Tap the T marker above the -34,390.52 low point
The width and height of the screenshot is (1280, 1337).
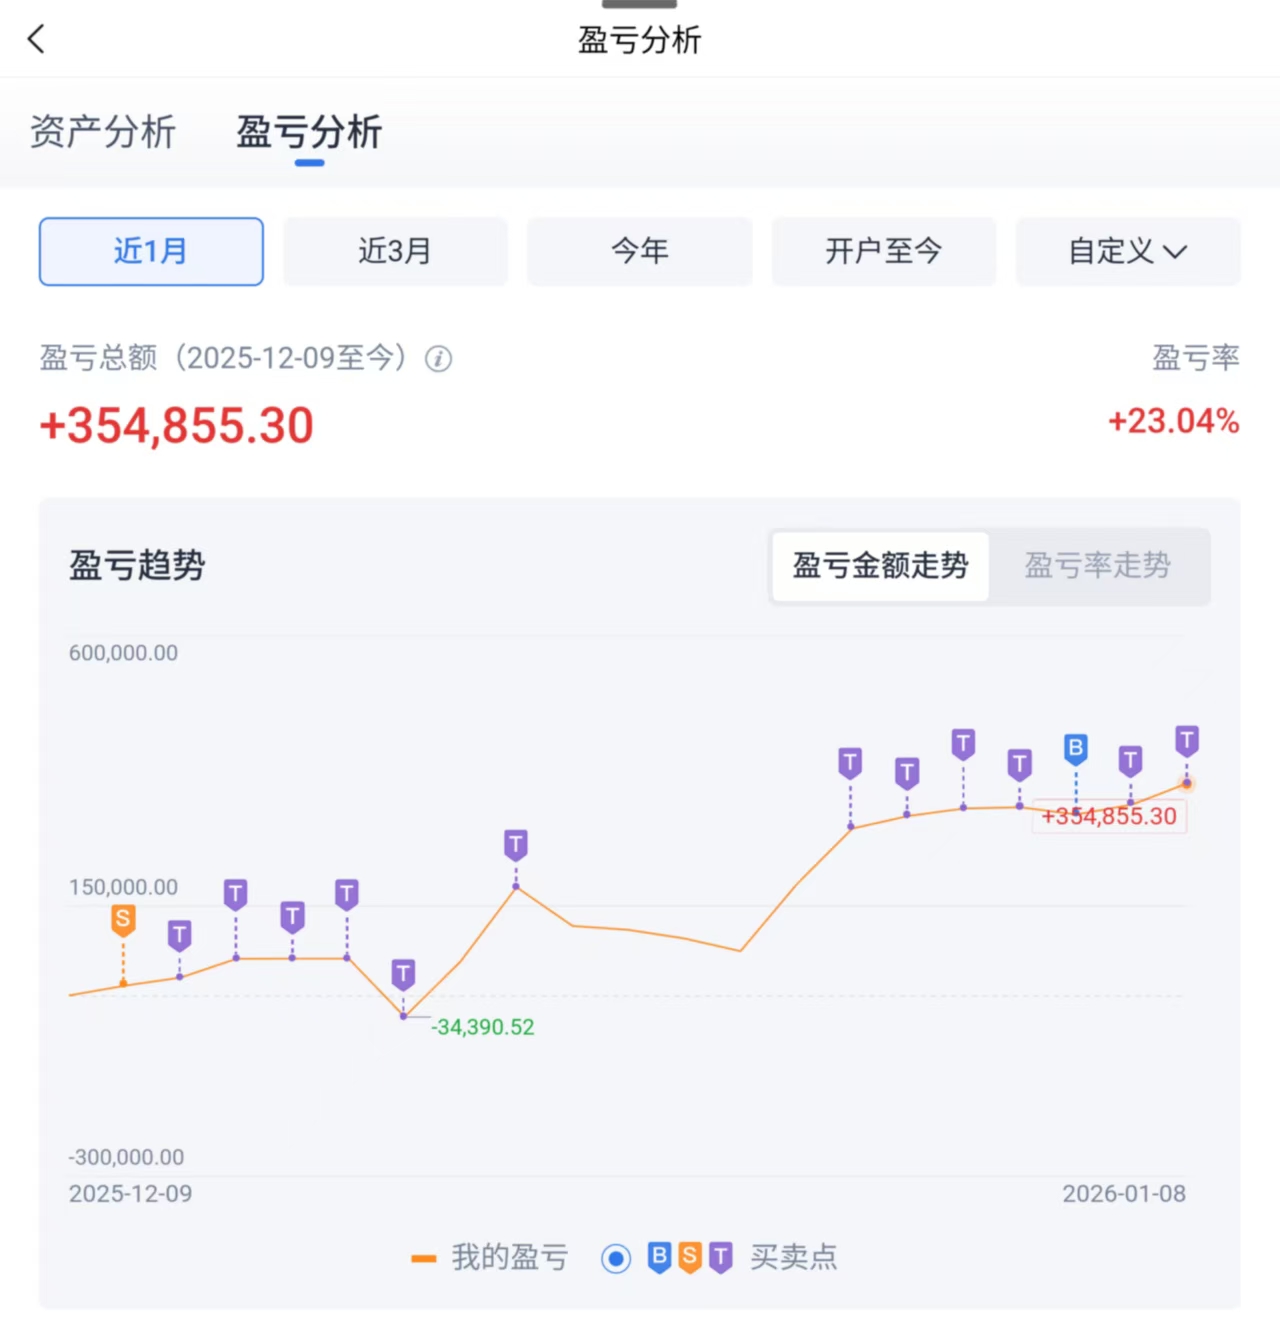point(403,974)
